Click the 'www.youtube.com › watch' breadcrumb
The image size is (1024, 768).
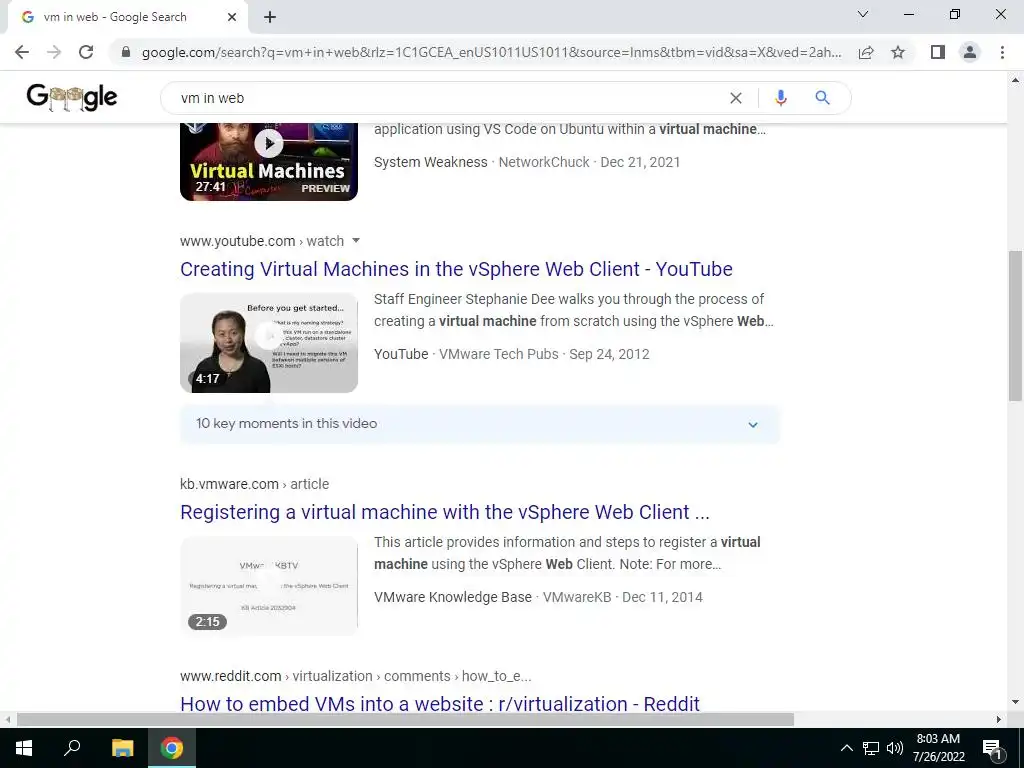[262, 241]
